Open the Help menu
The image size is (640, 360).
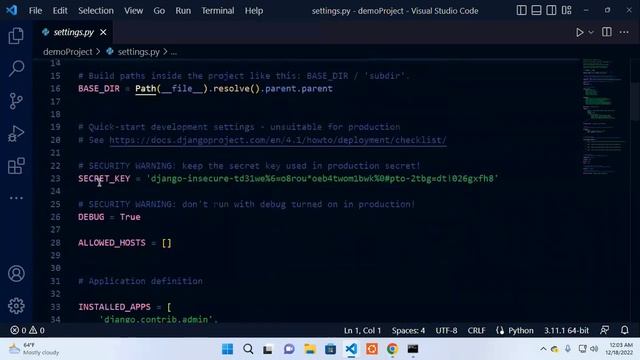pos(253,11)
